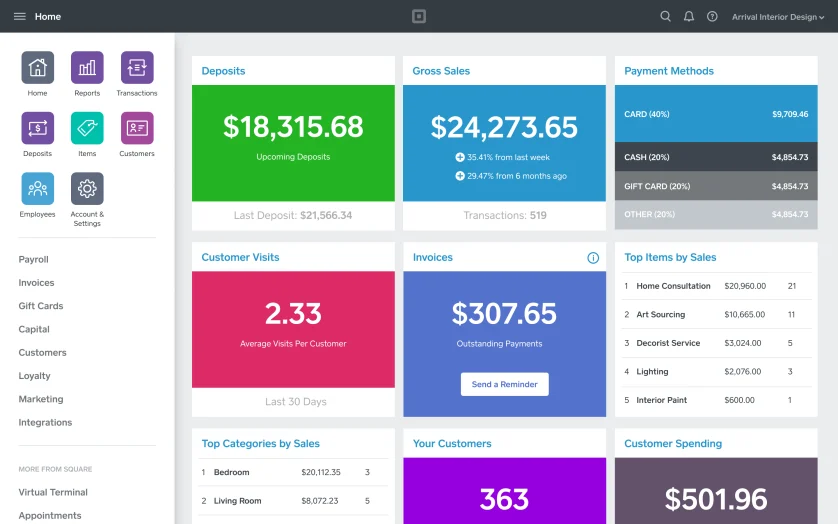Click the 2.33 average visits tile

tap(293, 329)
